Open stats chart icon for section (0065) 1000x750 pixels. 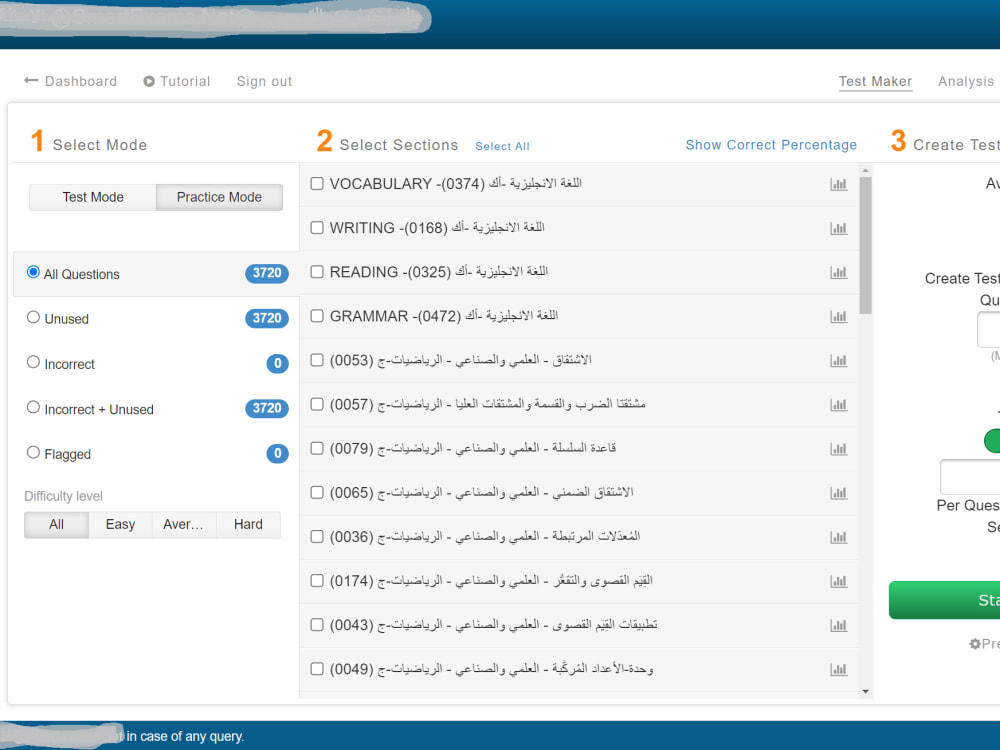839,492
